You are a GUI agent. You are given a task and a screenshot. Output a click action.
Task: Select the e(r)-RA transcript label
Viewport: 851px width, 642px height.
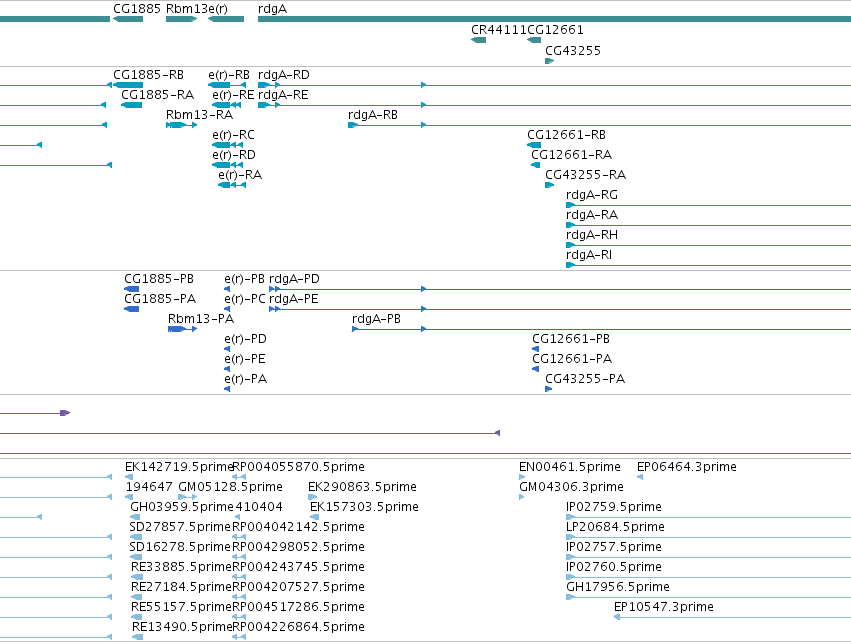240,175
